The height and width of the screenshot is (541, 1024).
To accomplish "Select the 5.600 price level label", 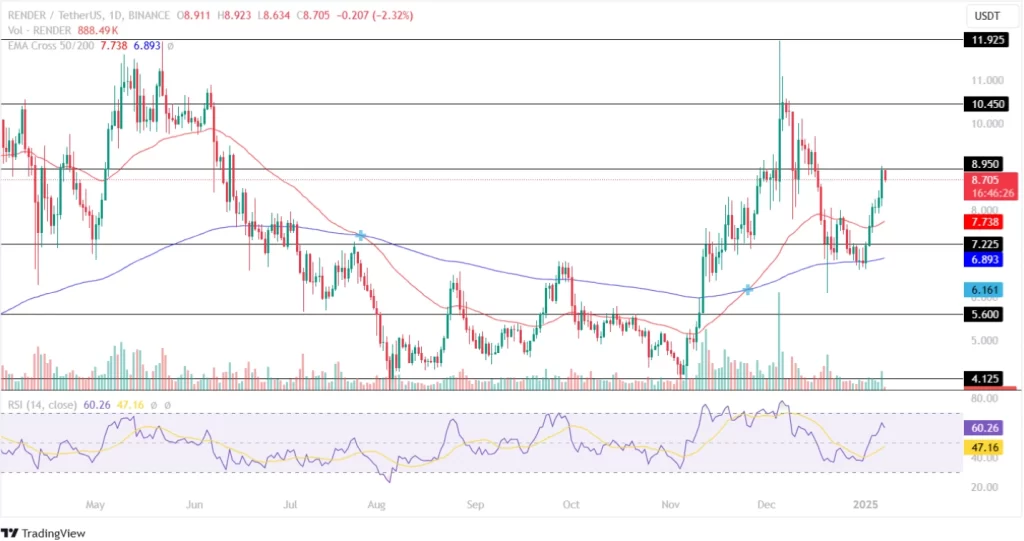I will point(985,314).
